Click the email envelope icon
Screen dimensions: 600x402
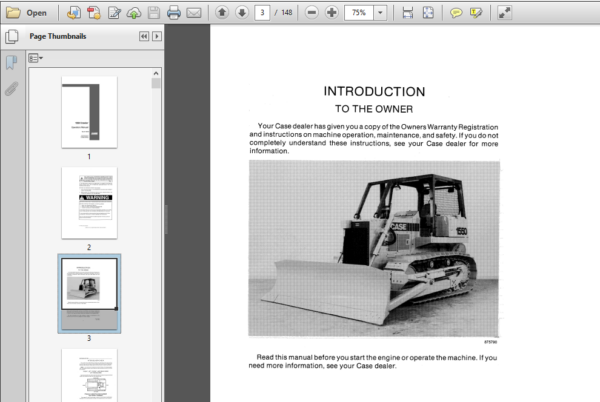tap(194, 13)
